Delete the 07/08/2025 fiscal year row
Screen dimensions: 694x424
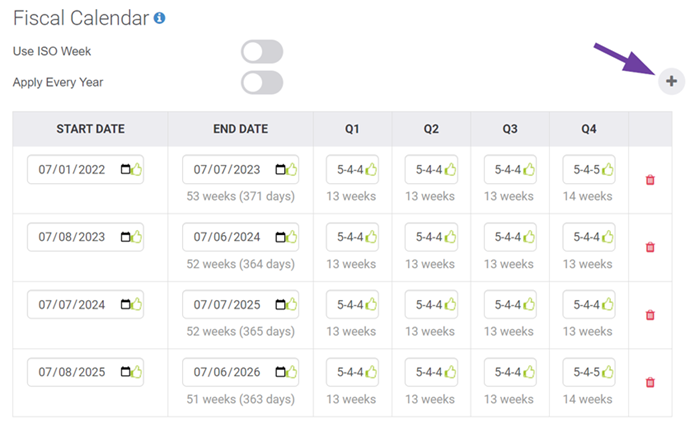pos(650,382)
